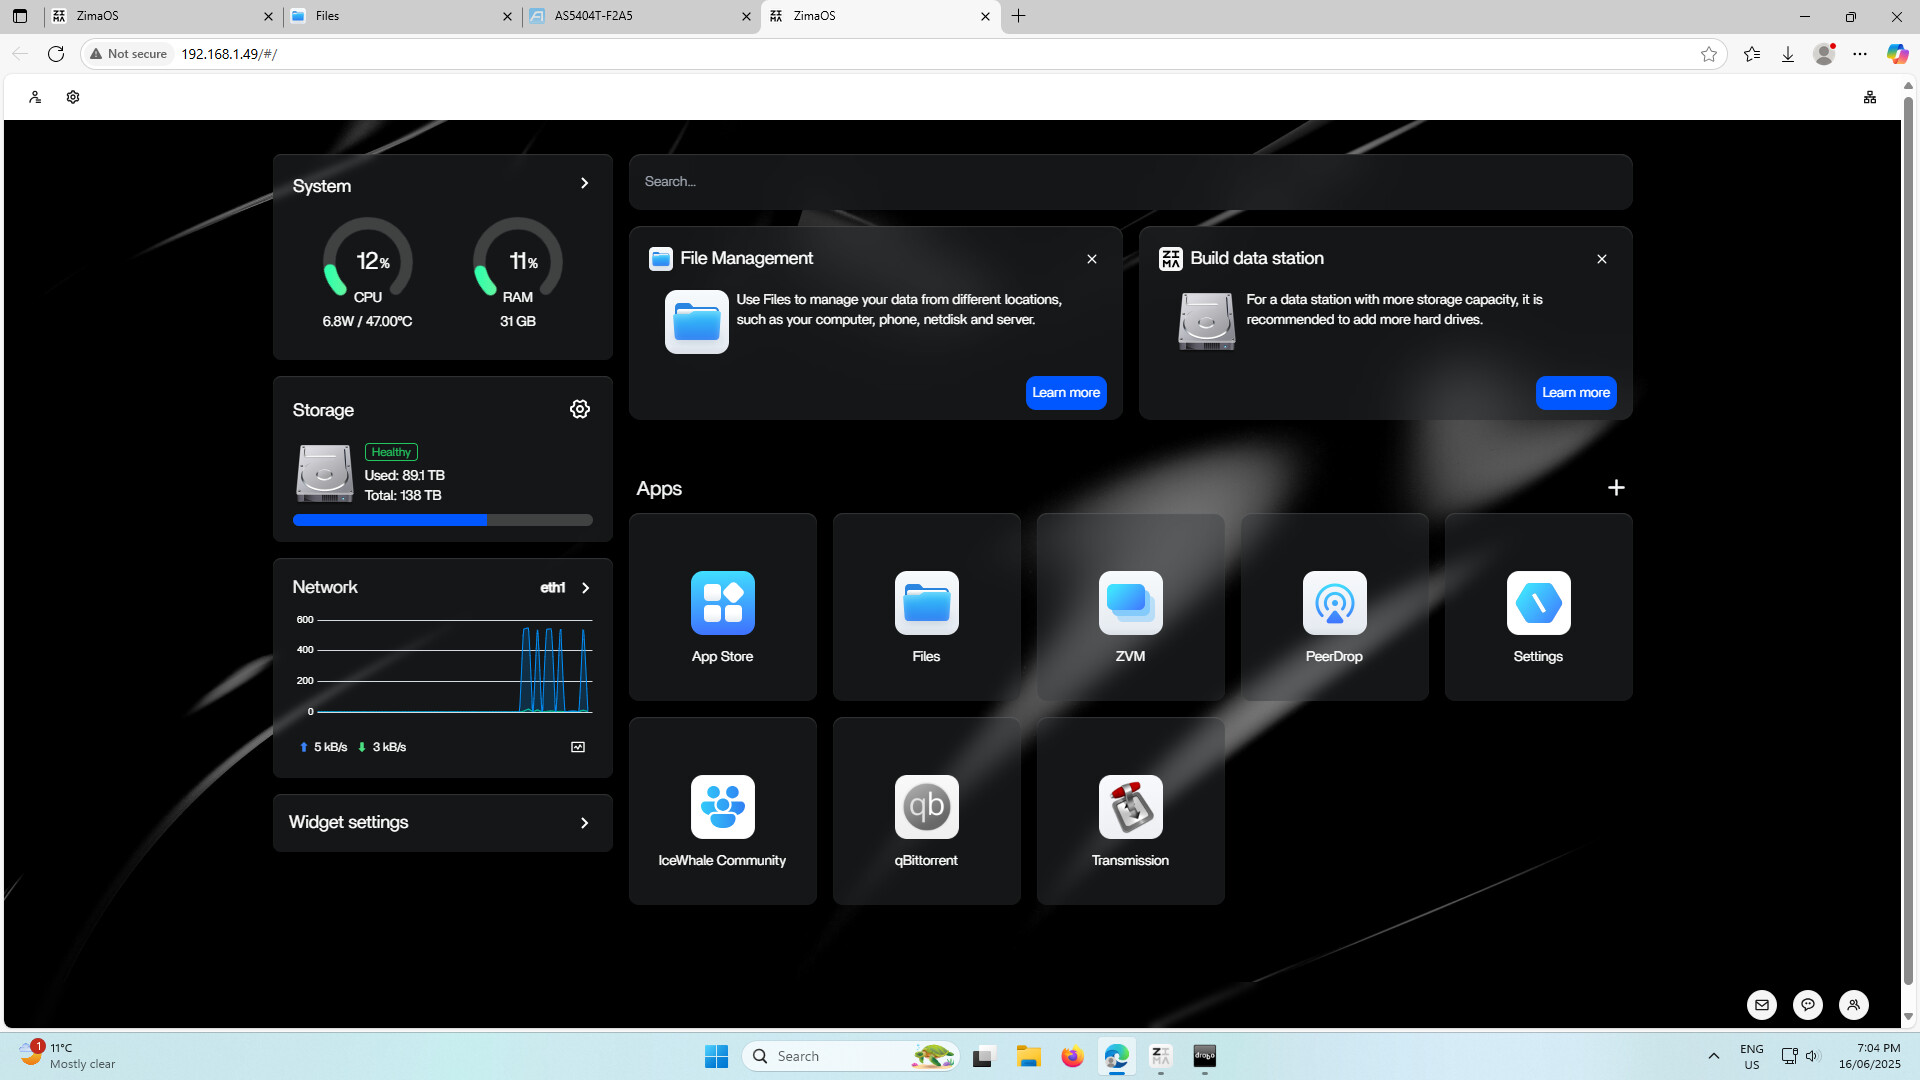
Task: Click the Used: 89.1 TB text
Action: [x=405, y=476]
